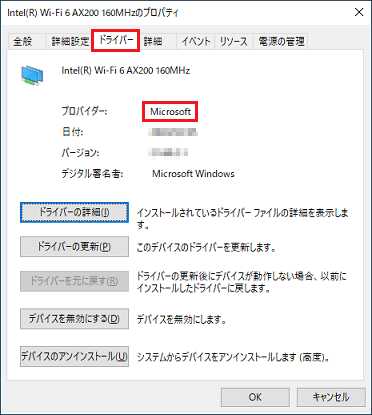This screenshot has height=415, width=372.
Task: Click the Microsoft Windows signer text
Action: pyautogui.click(x=193, y=174)
